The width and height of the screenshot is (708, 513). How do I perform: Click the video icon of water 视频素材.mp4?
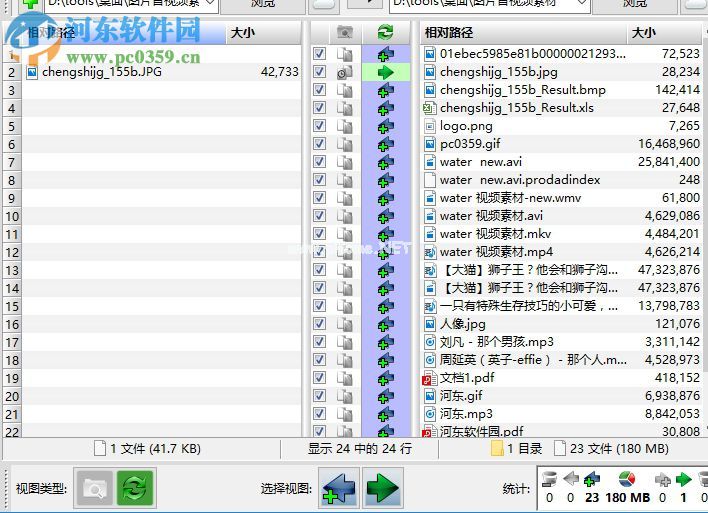tap(430, 252)
